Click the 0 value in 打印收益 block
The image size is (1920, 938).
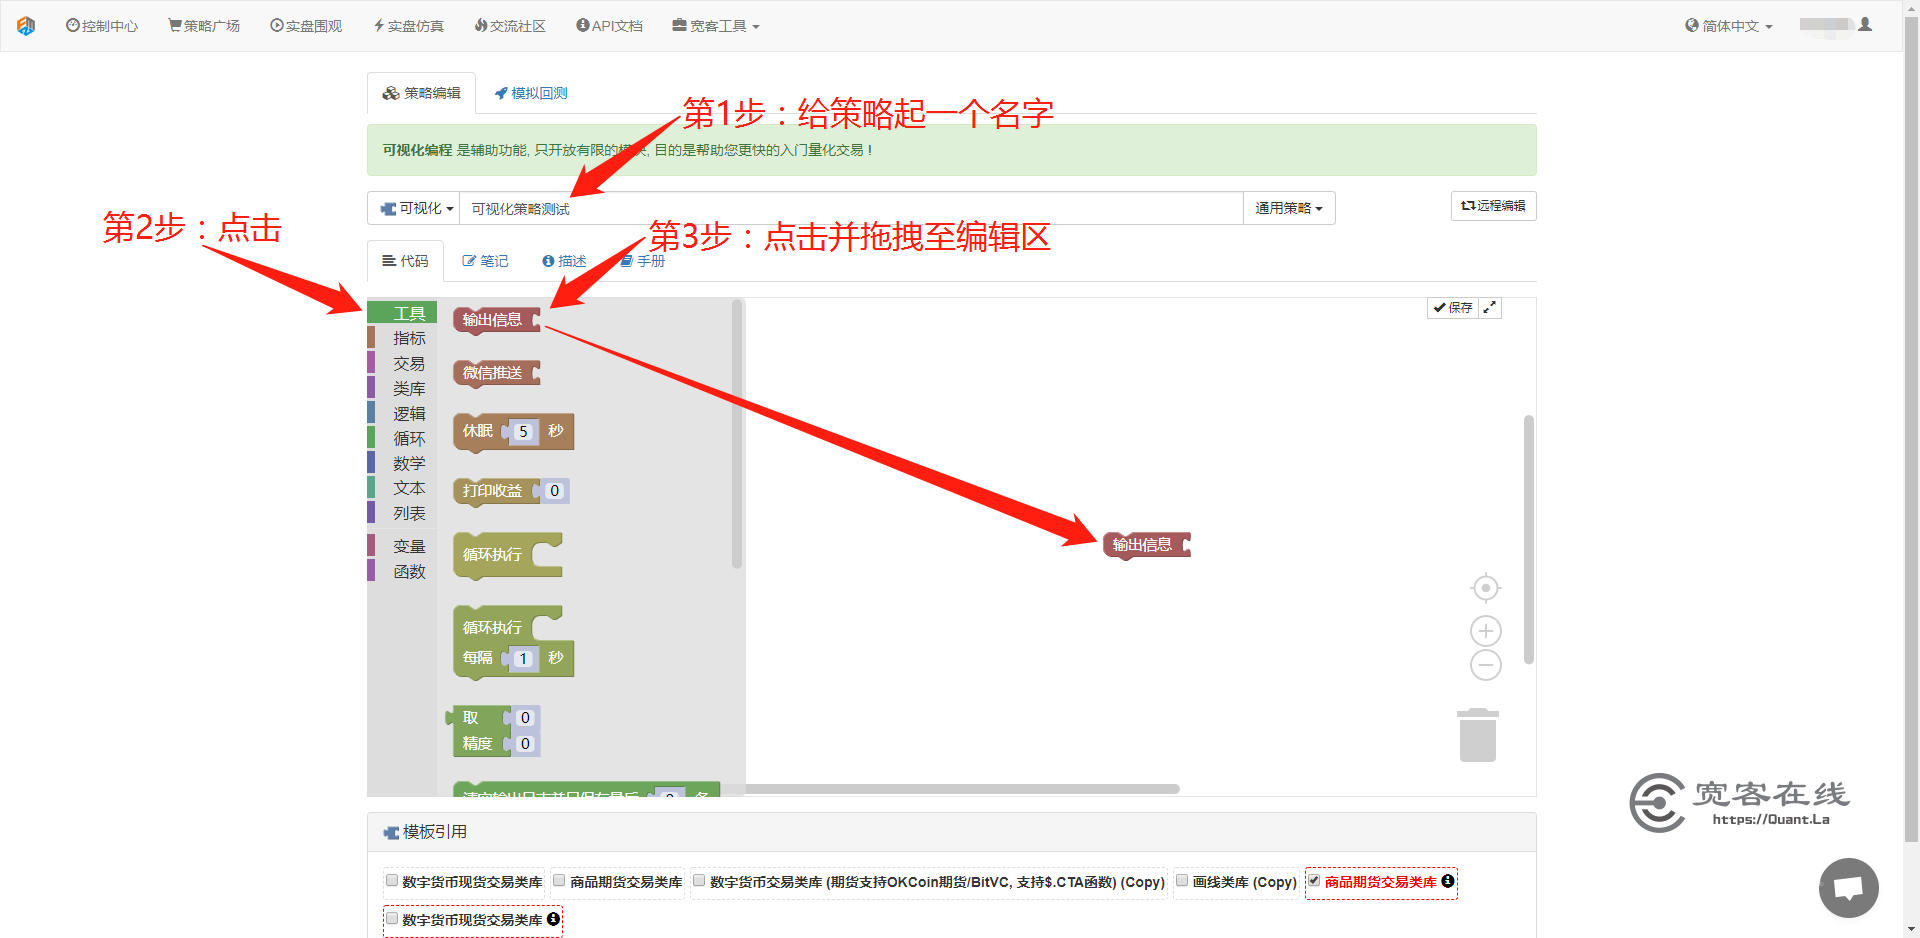pos(555,491)
